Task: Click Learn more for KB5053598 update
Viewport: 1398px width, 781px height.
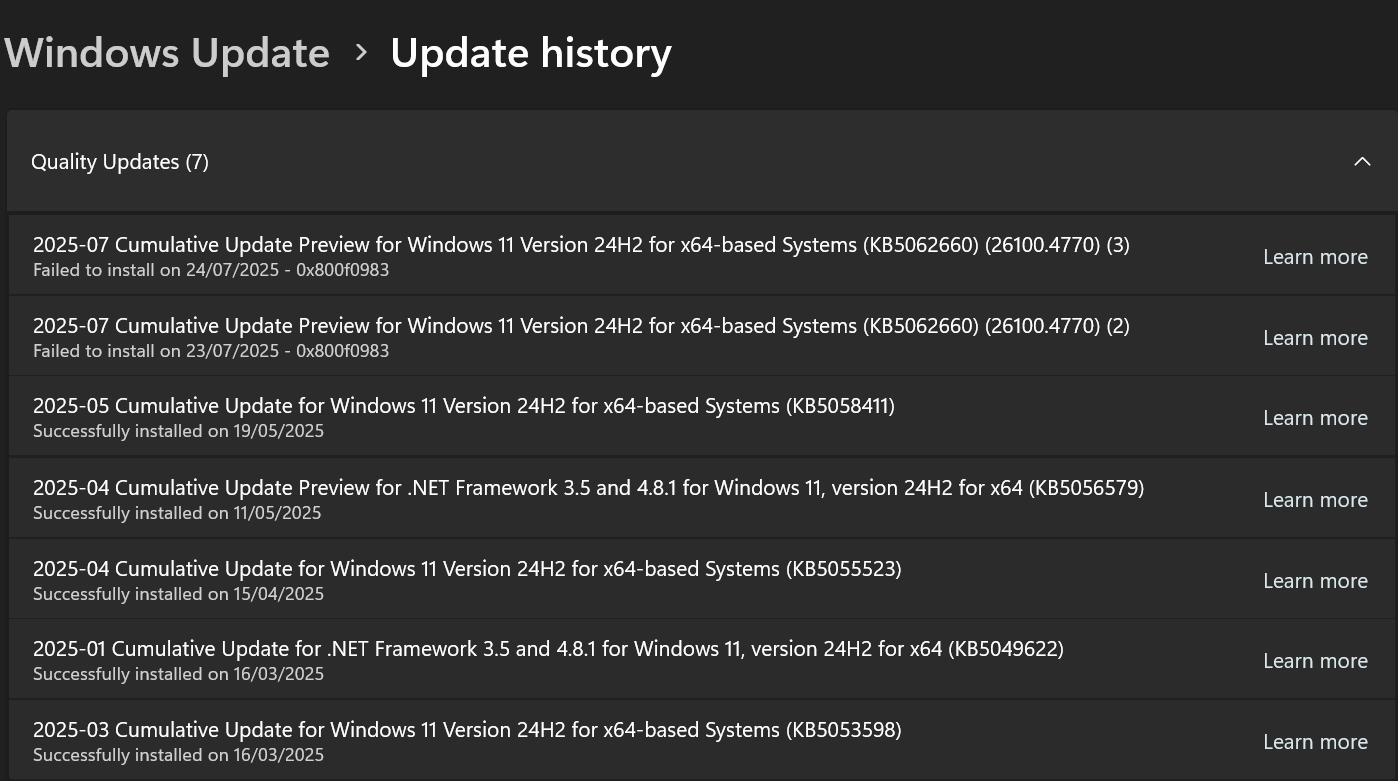Action: [x=1315, y=741]
